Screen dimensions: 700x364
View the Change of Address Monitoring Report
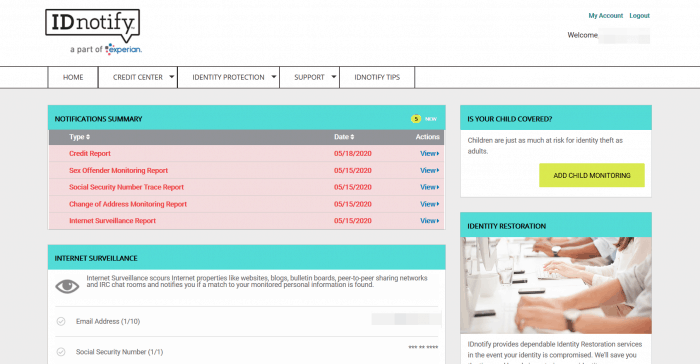coord(429,204)
